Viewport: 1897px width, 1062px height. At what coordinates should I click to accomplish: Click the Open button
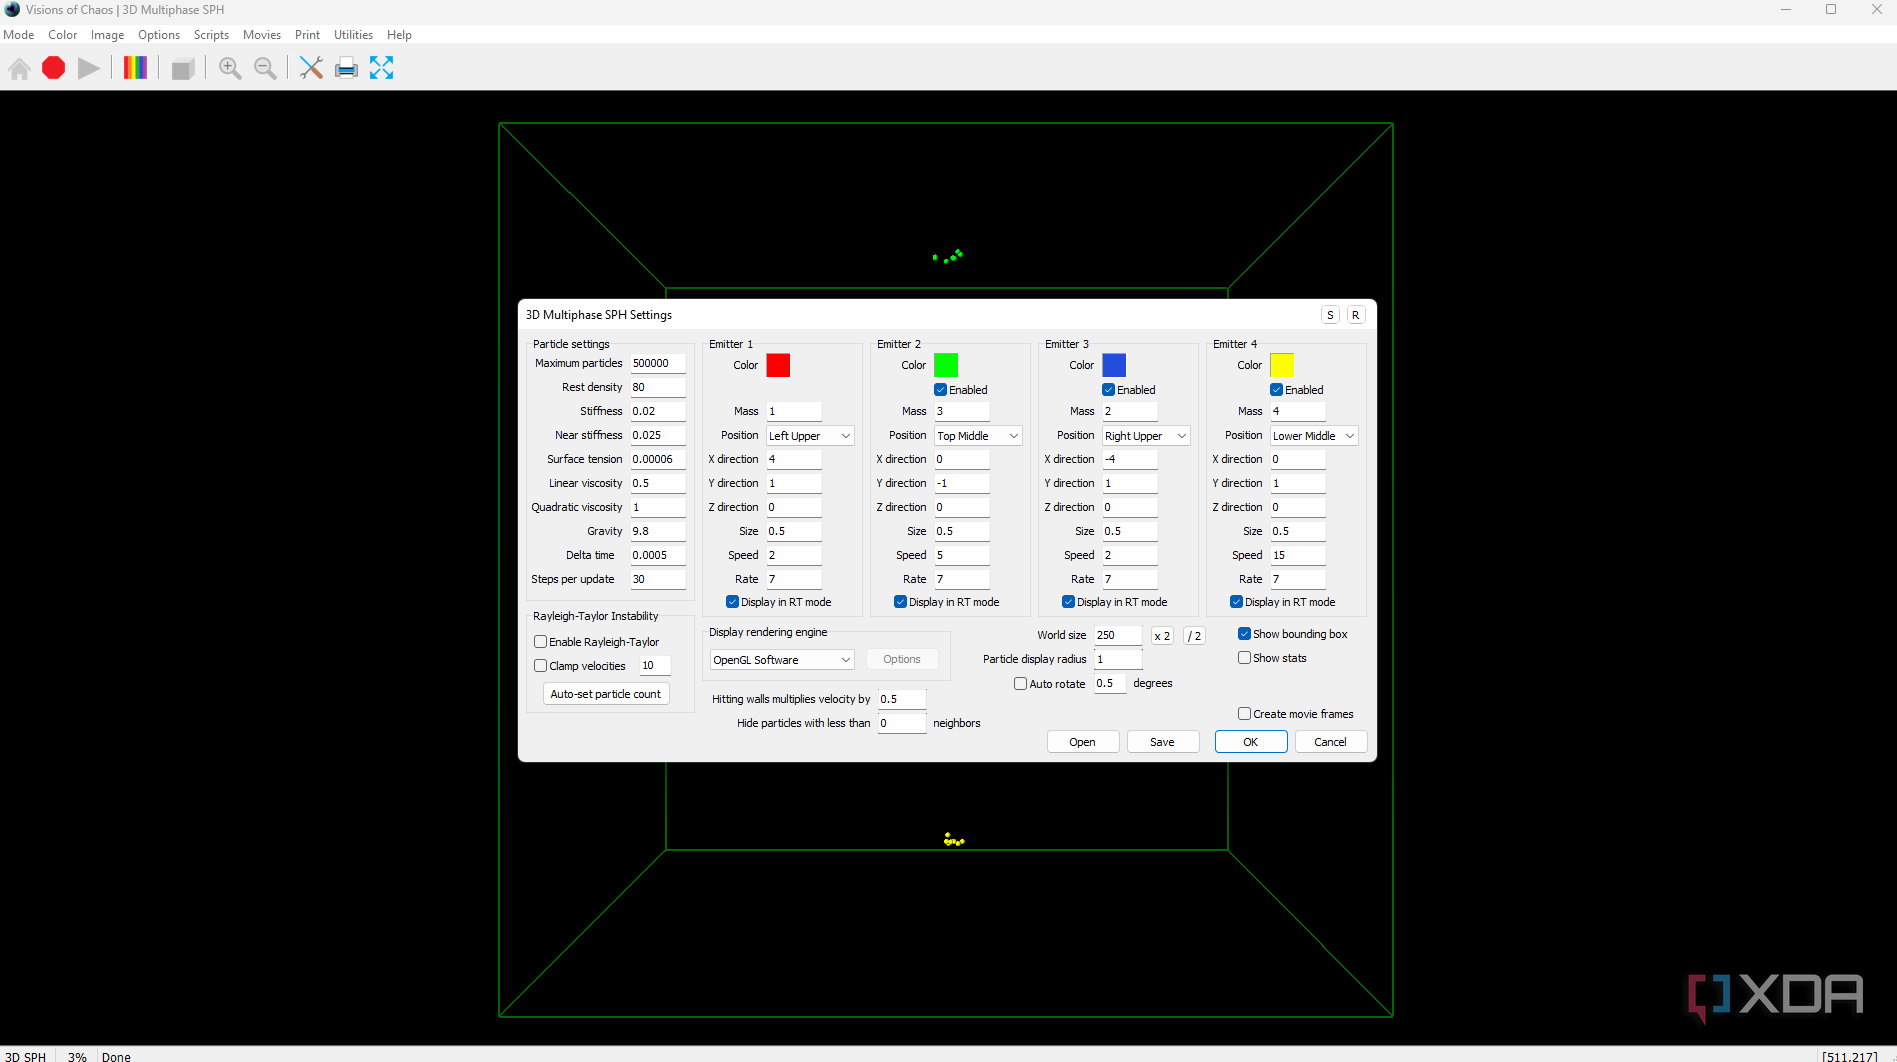point(1082,742)
